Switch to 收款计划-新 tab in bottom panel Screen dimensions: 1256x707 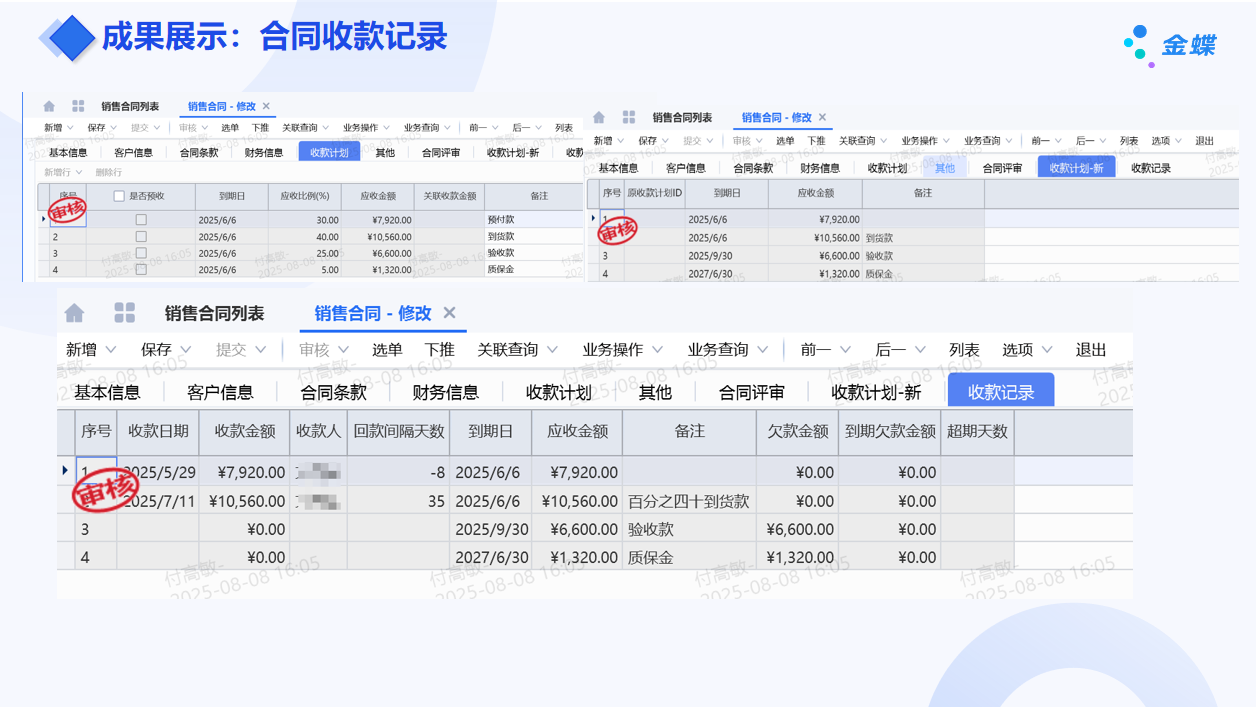pos(876,392)
